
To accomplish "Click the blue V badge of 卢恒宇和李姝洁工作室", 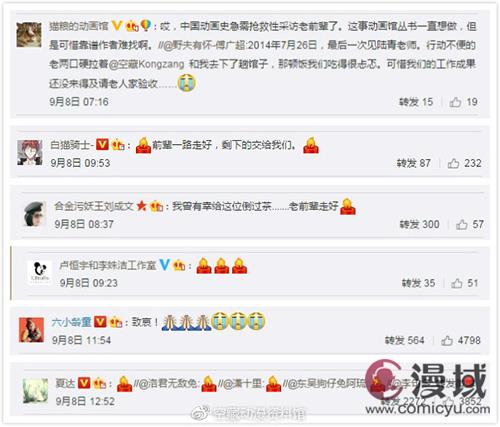I will point(165,265).
